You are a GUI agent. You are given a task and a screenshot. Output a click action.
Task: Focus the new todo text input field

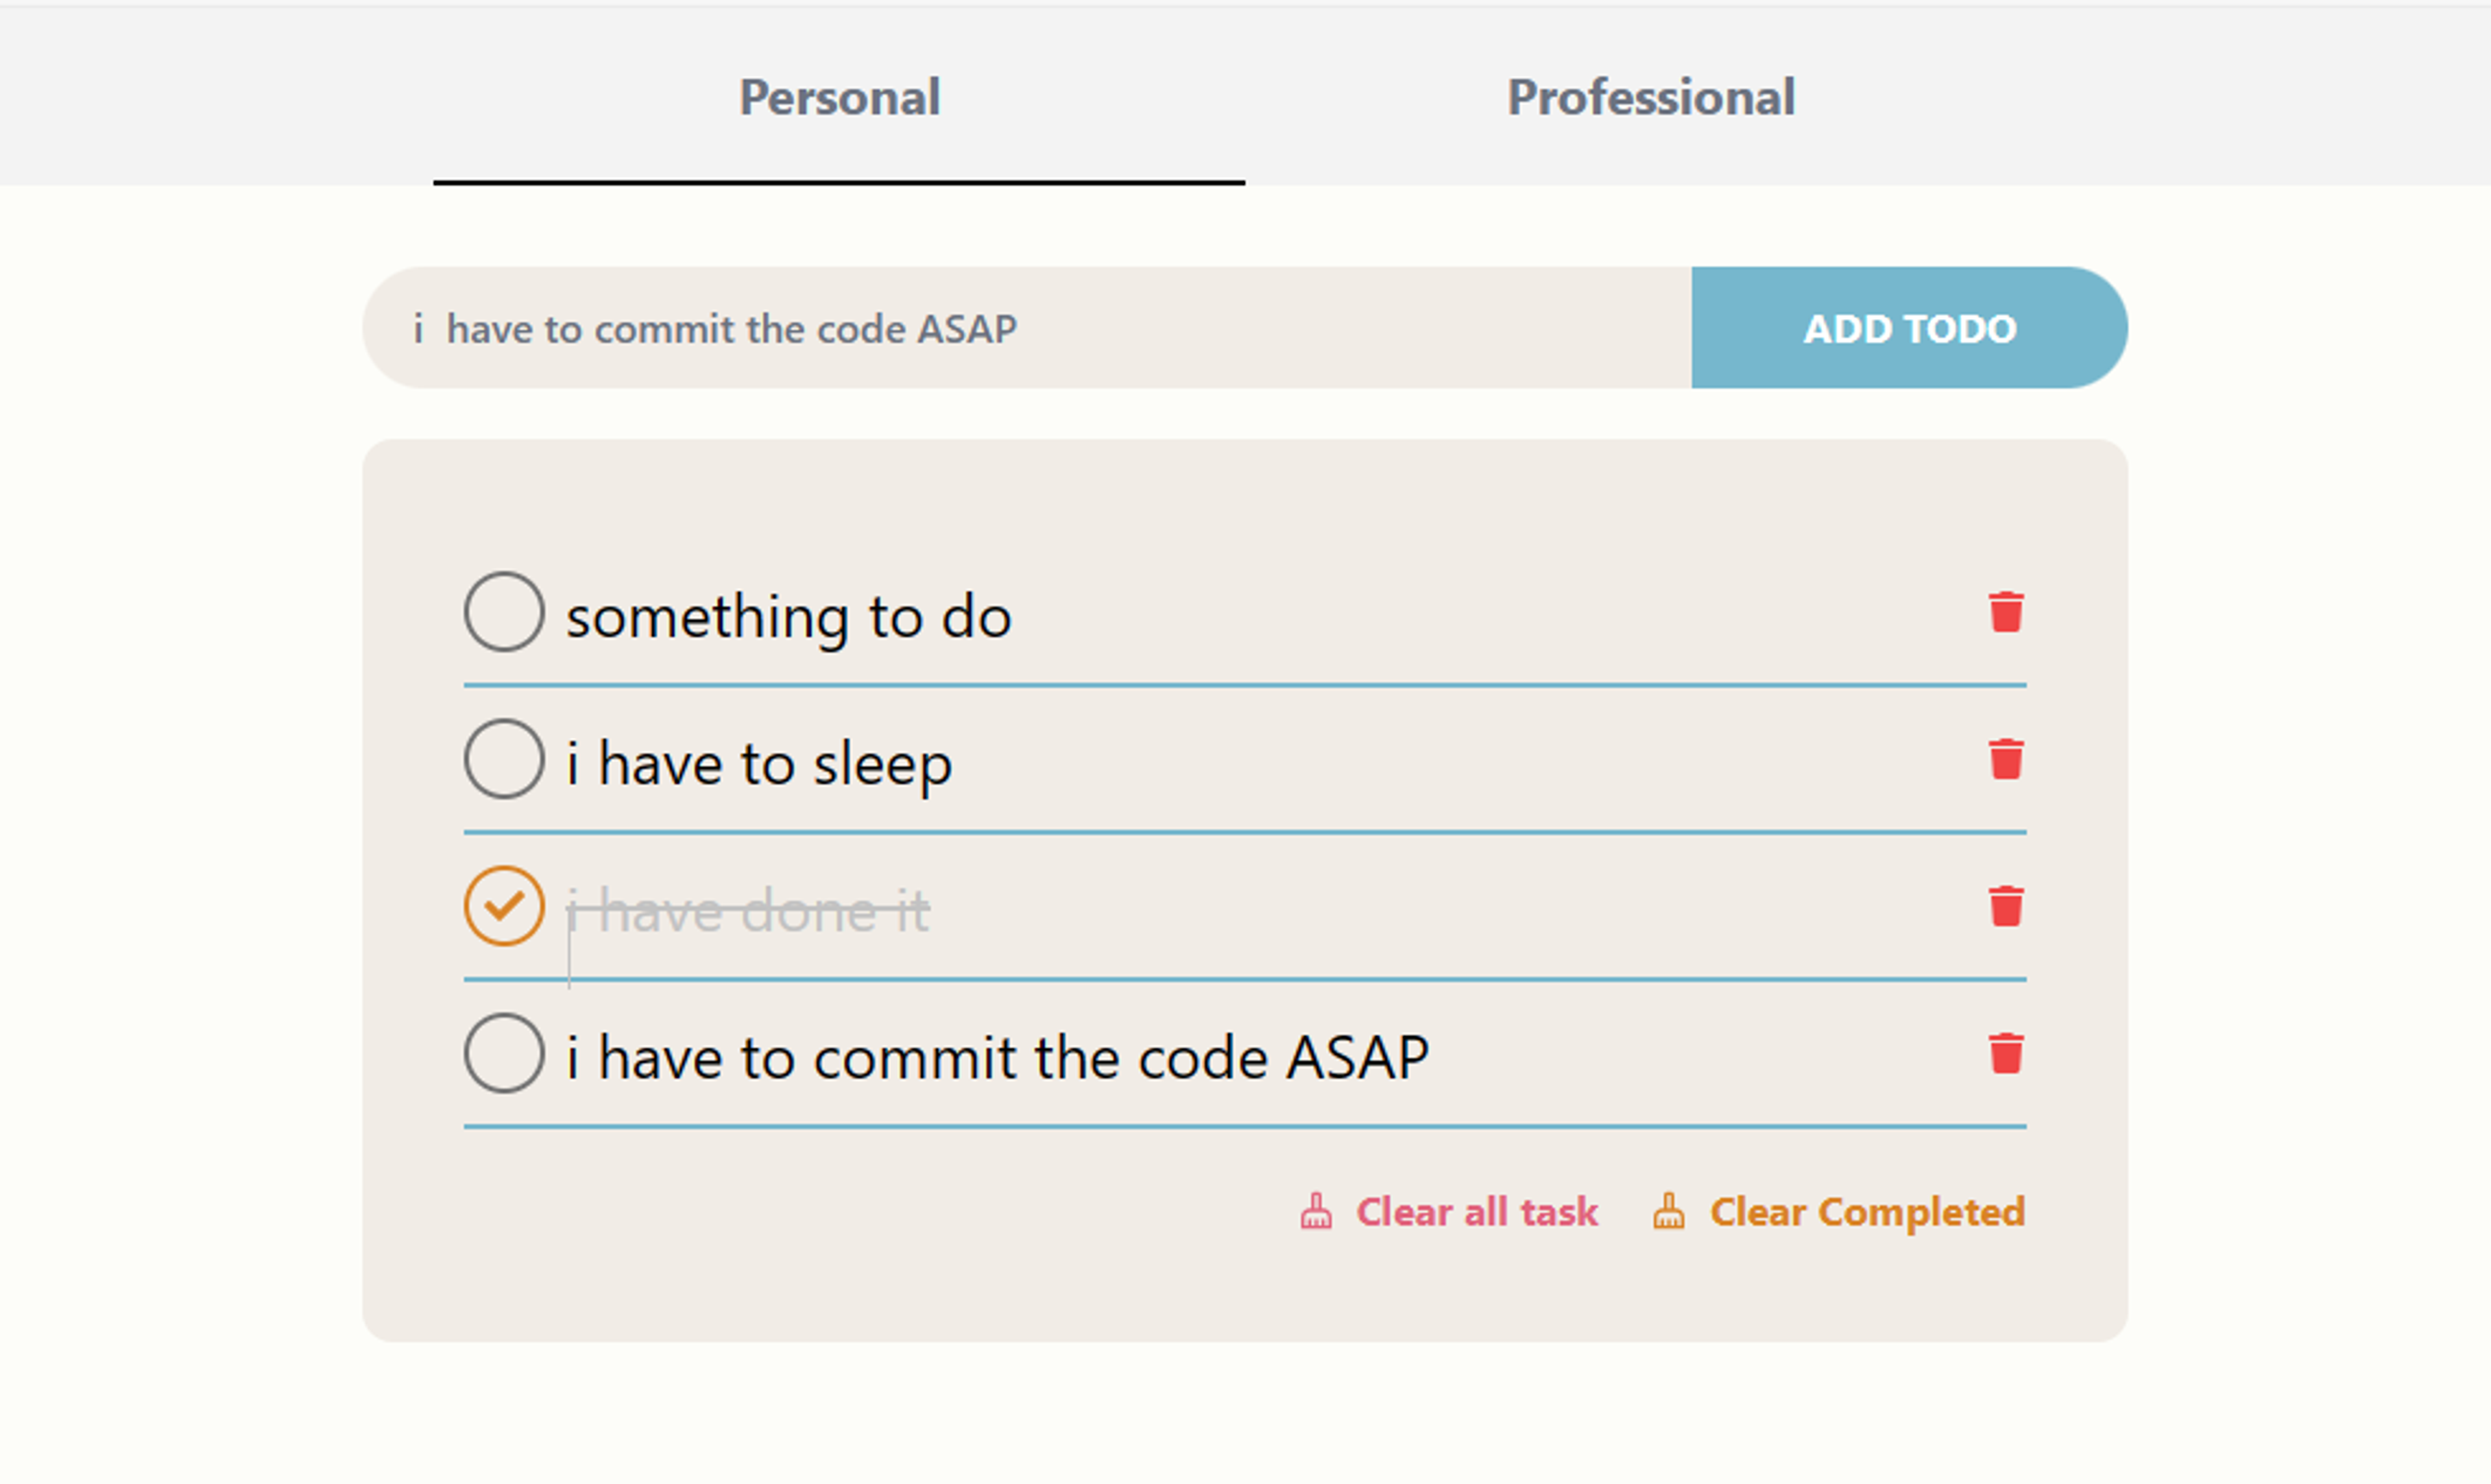click(1030, 328)
